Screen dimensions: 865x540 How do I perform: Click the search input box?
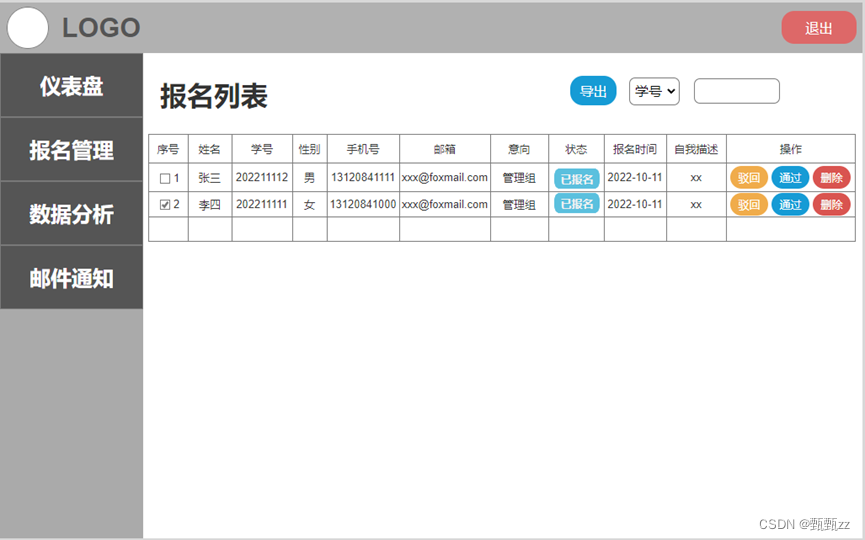click(736, 91)
